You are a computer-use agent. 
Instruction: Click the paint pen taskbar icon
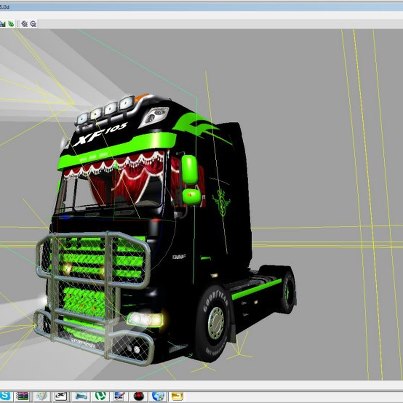(120, 396)
